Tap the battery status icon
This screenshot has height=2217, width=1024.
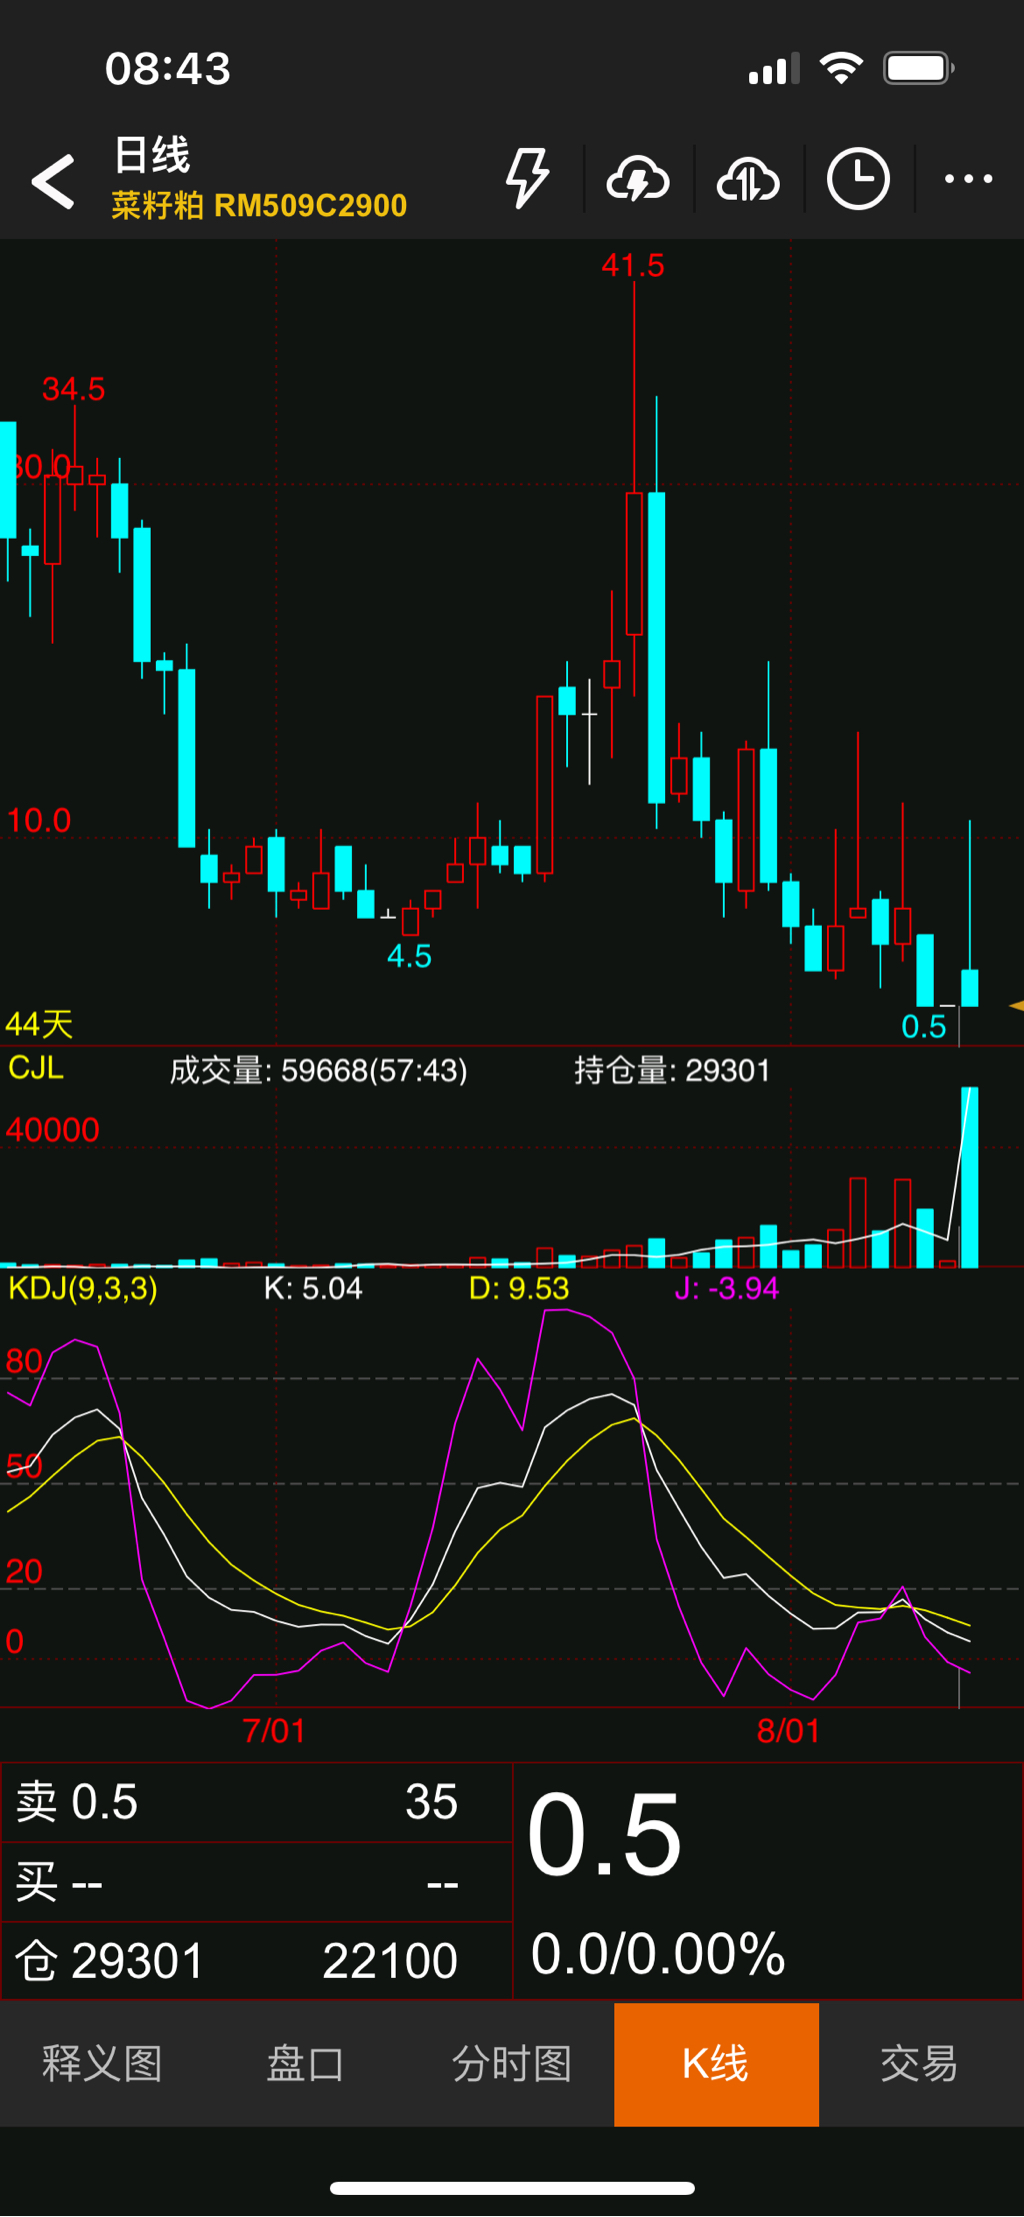919,68
